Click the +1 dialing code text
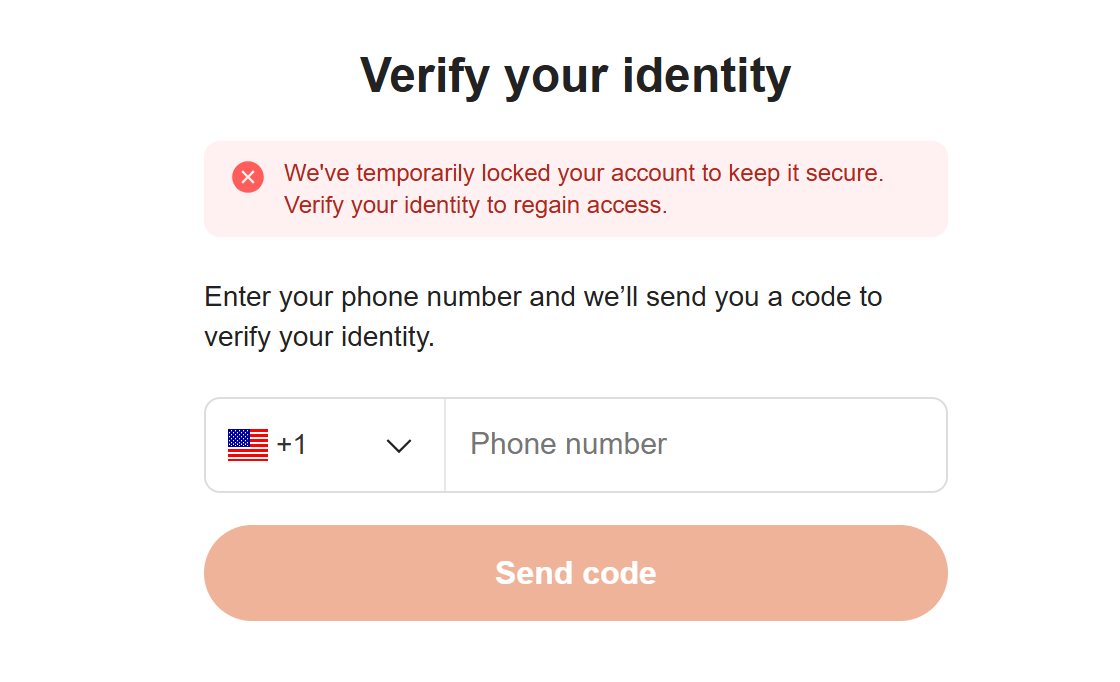The width and height of the screenshot is (1120, 682). tap(291, 444)
